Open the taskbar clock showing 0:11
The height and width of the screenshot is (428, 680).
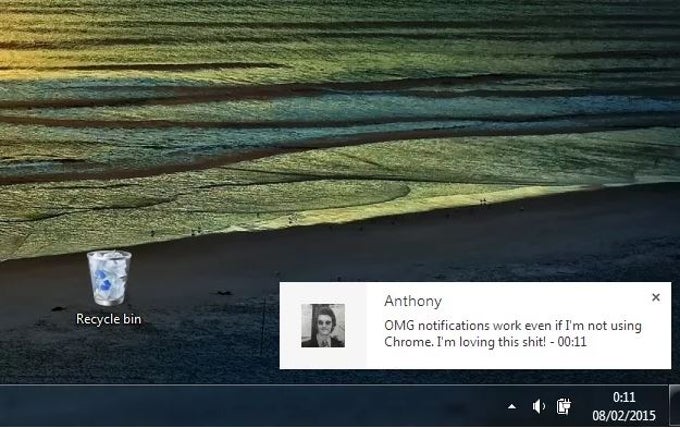(x=624, y=397)
